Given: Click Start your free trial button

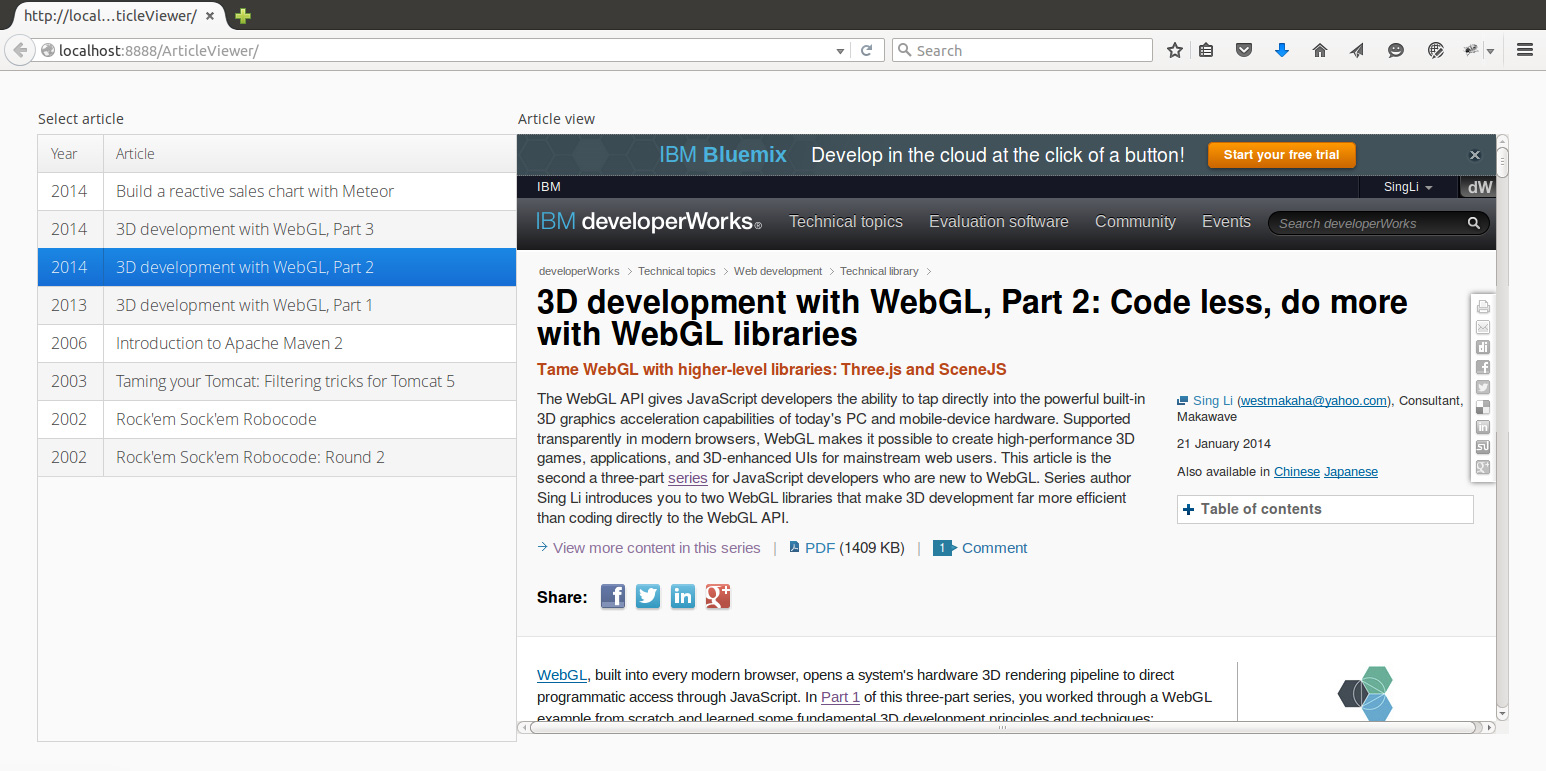Looking at the screenshot, I should [x=1282, y=155].
